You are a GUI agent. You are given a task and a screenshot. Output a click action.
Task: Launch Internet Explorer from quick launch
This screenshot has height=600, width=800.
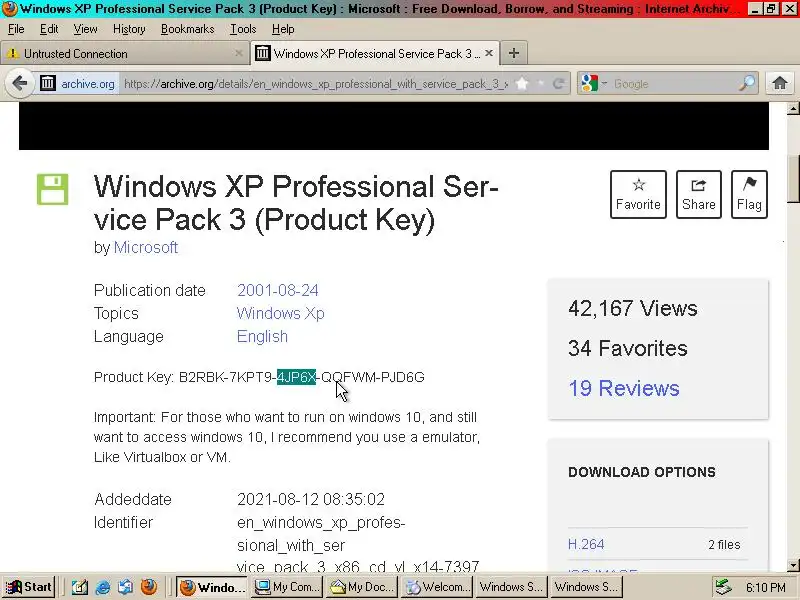point(103,587)
